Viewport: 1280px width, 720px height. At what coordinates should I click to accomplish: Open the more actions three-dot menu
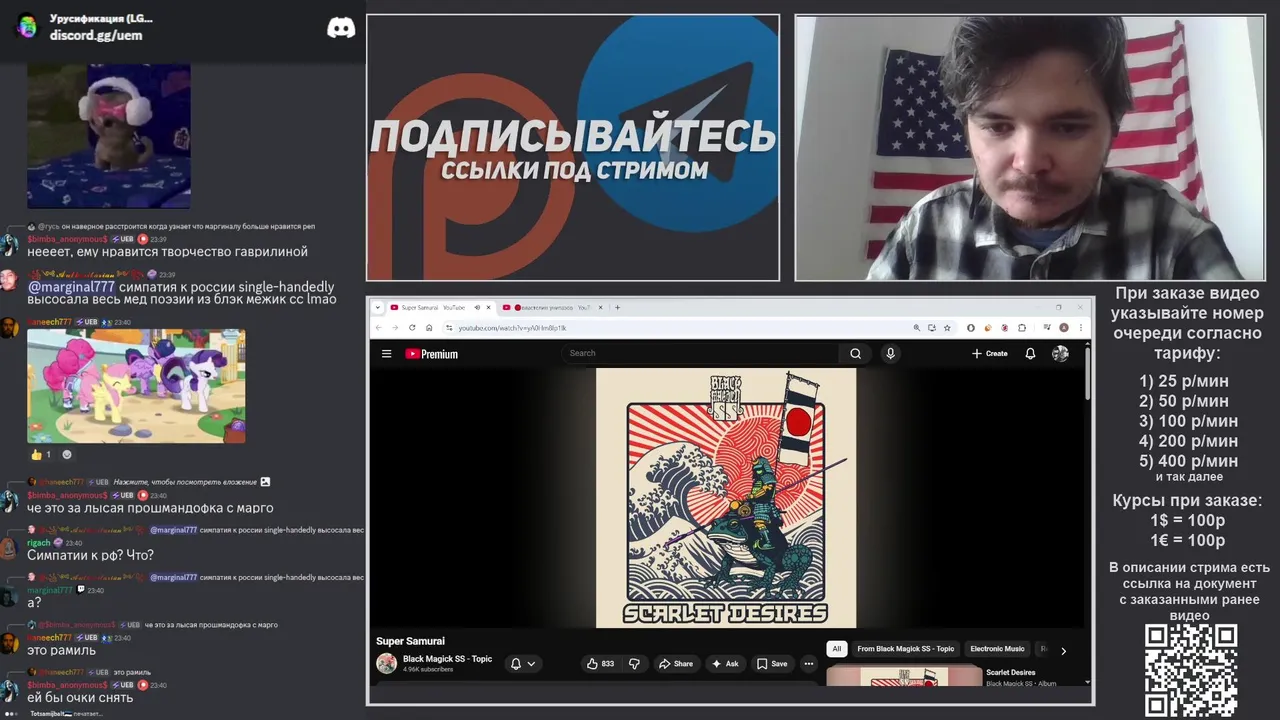(809, 664)
